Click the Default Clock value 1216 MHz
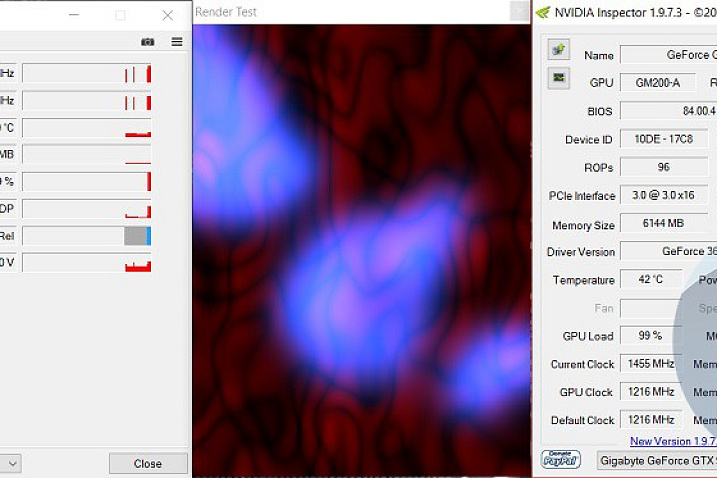717x478 pixels. click(x=651, y=419)
